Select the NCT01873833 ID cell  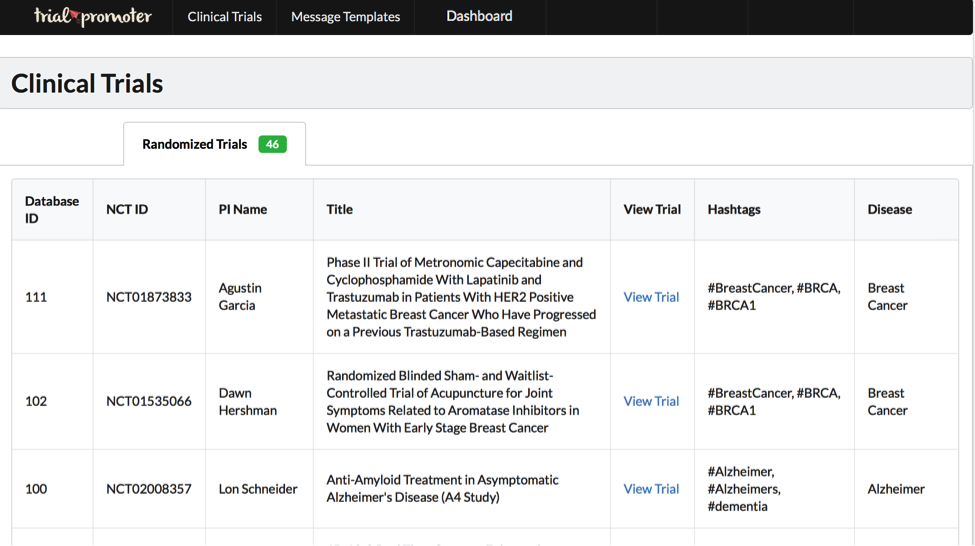click(148, 297)
